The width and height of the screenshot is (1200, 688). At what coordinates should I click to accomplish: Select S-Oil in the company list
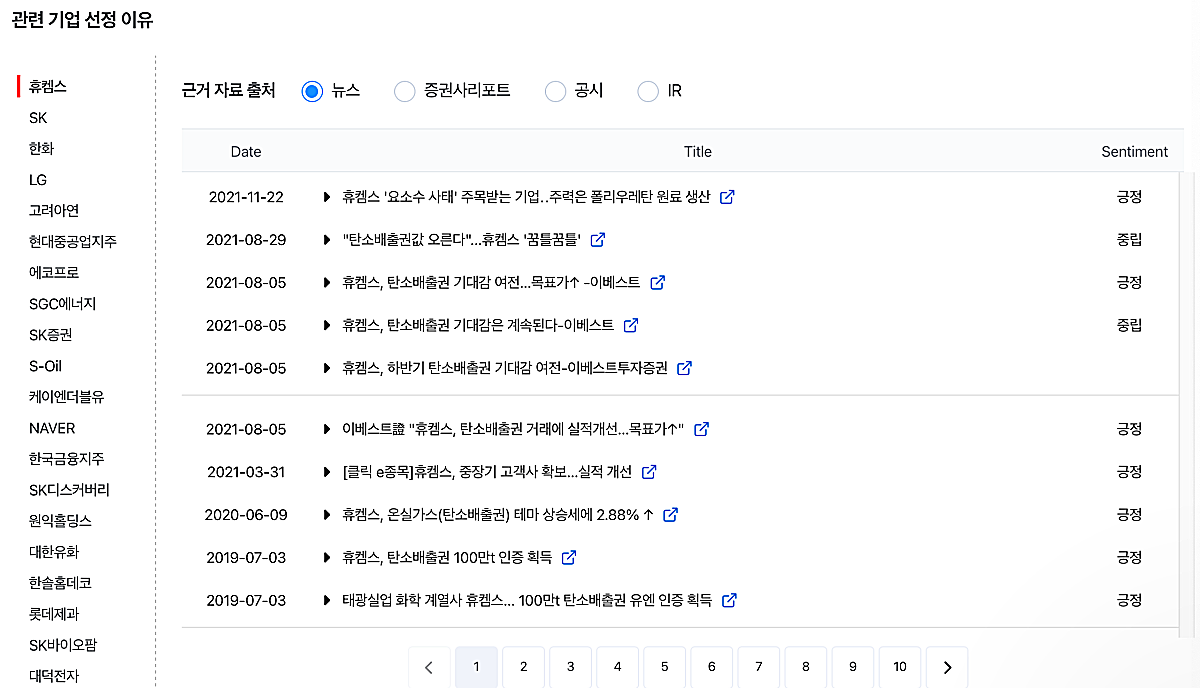(x=45, y=366)
